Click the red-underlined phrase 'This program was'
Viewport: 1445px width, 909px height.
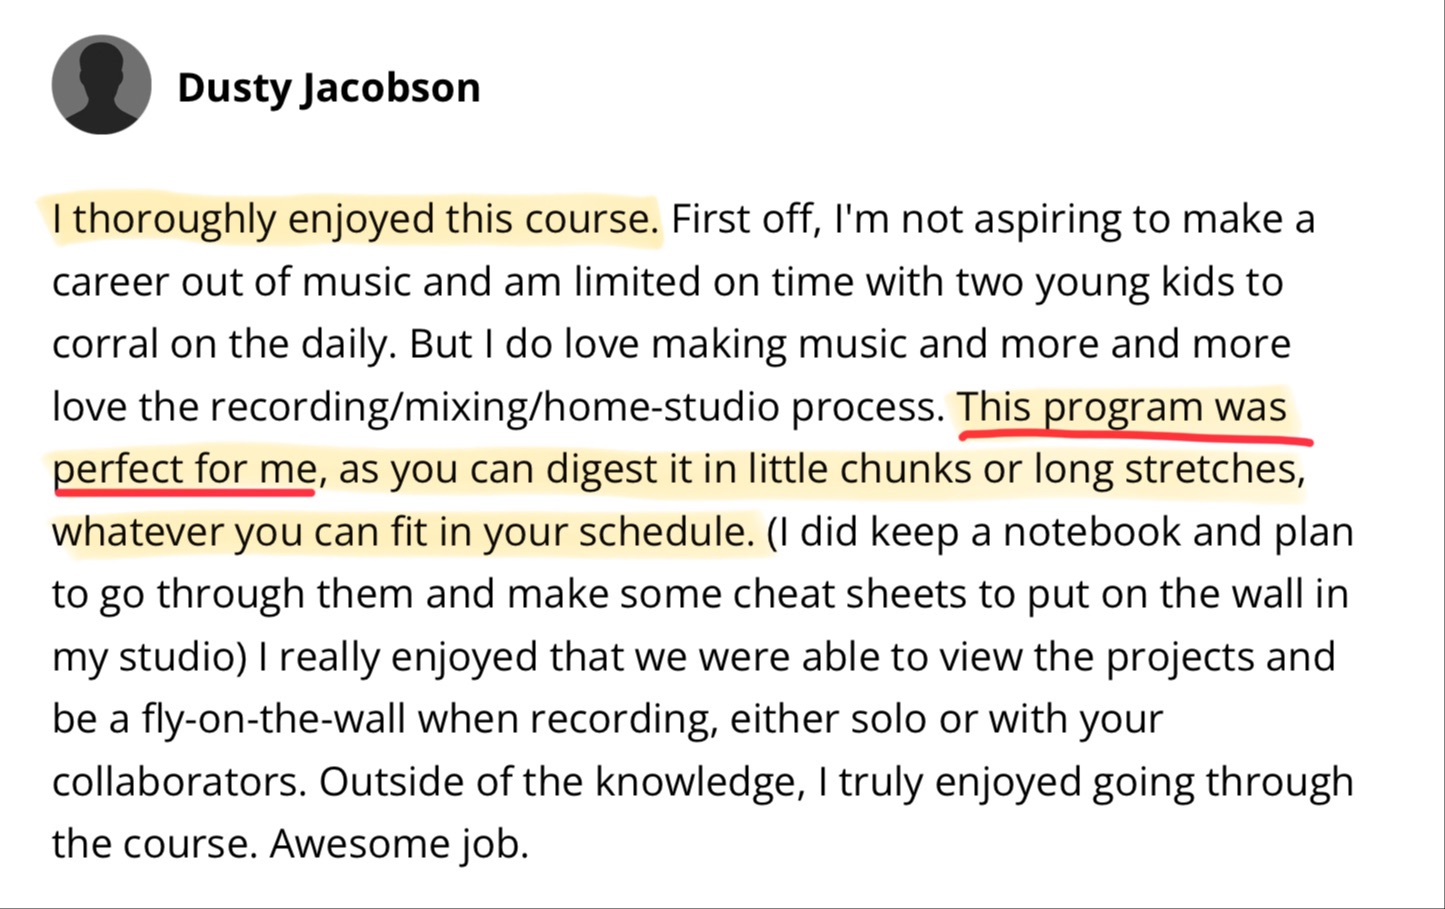point(1122,407)
